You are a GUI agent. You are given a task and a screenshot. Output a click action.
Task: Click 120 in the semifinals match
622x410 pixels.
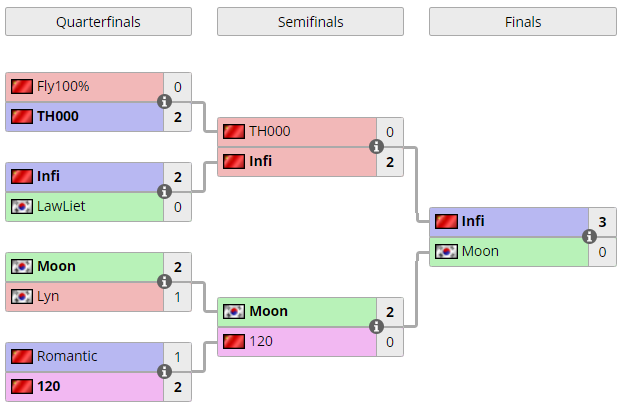(261, 341)
